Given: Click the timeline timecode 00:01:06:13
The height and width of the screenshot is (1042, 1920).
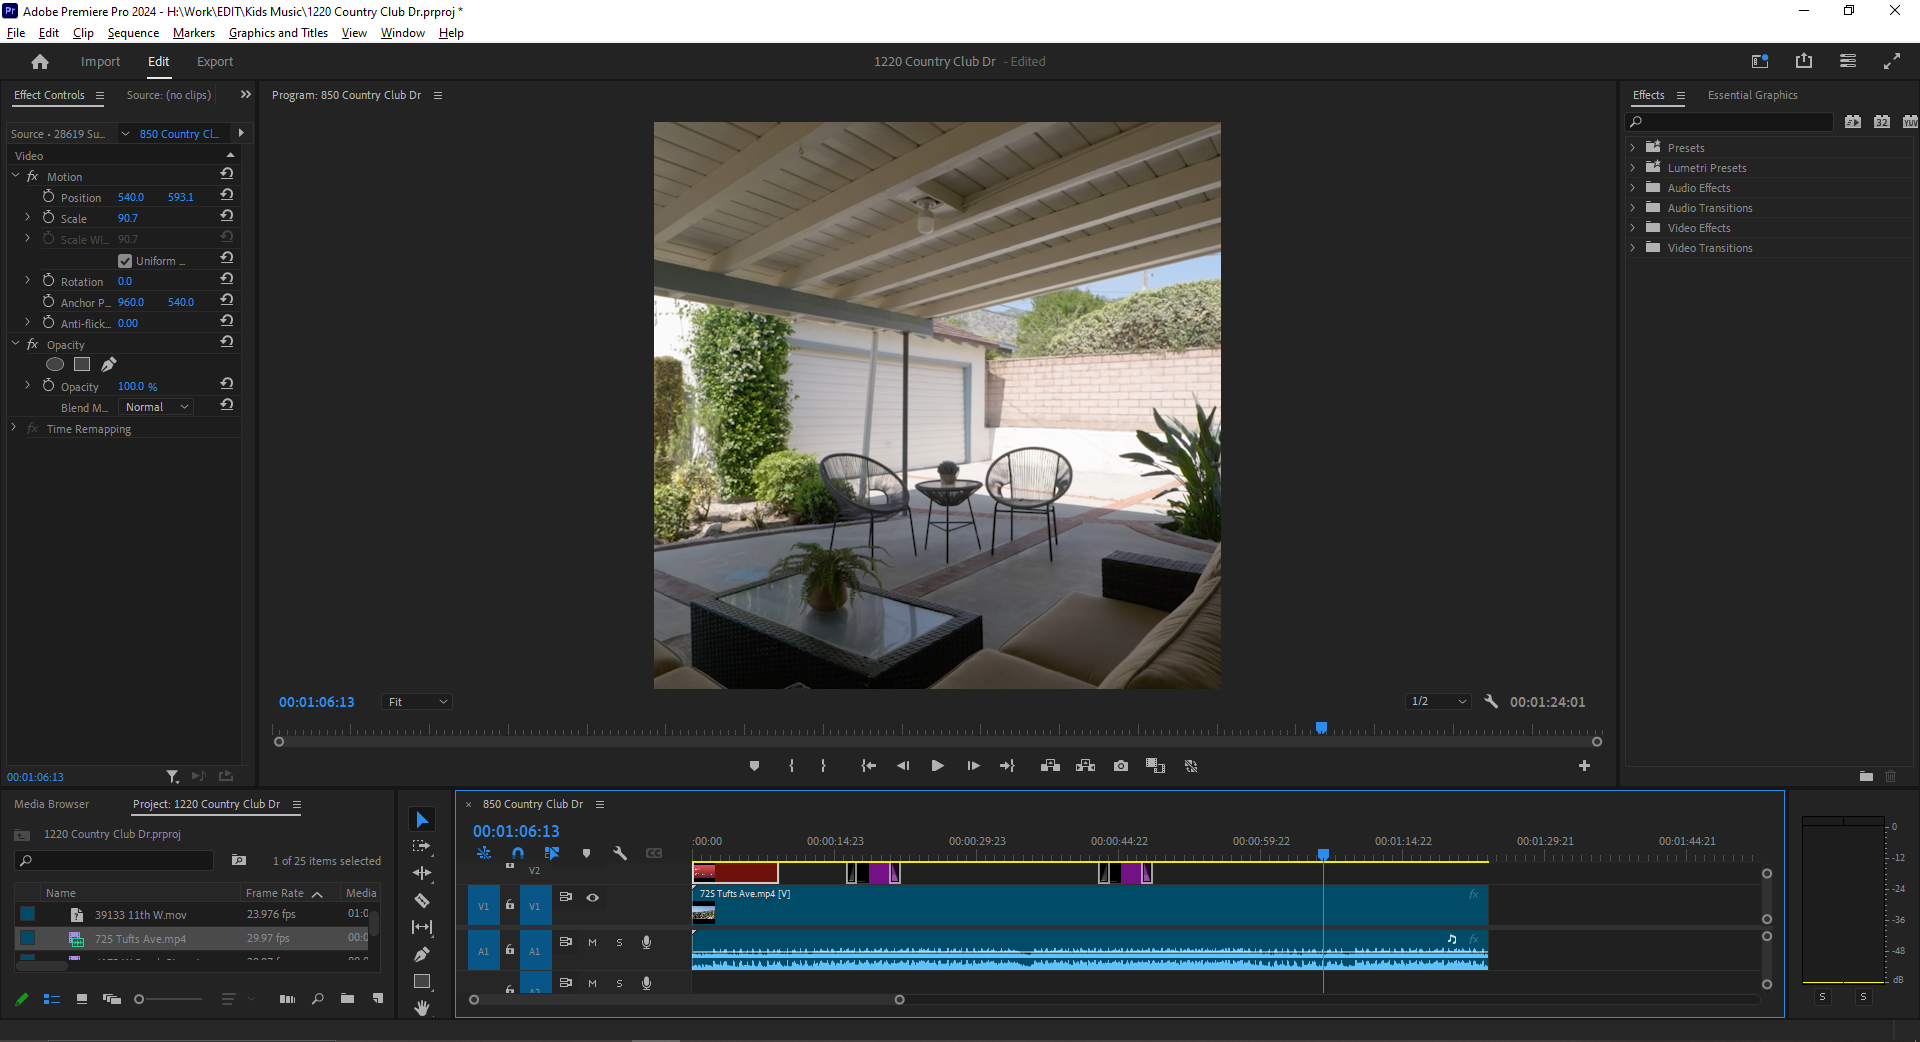Looking at the screenshot, I should point(516,831).
